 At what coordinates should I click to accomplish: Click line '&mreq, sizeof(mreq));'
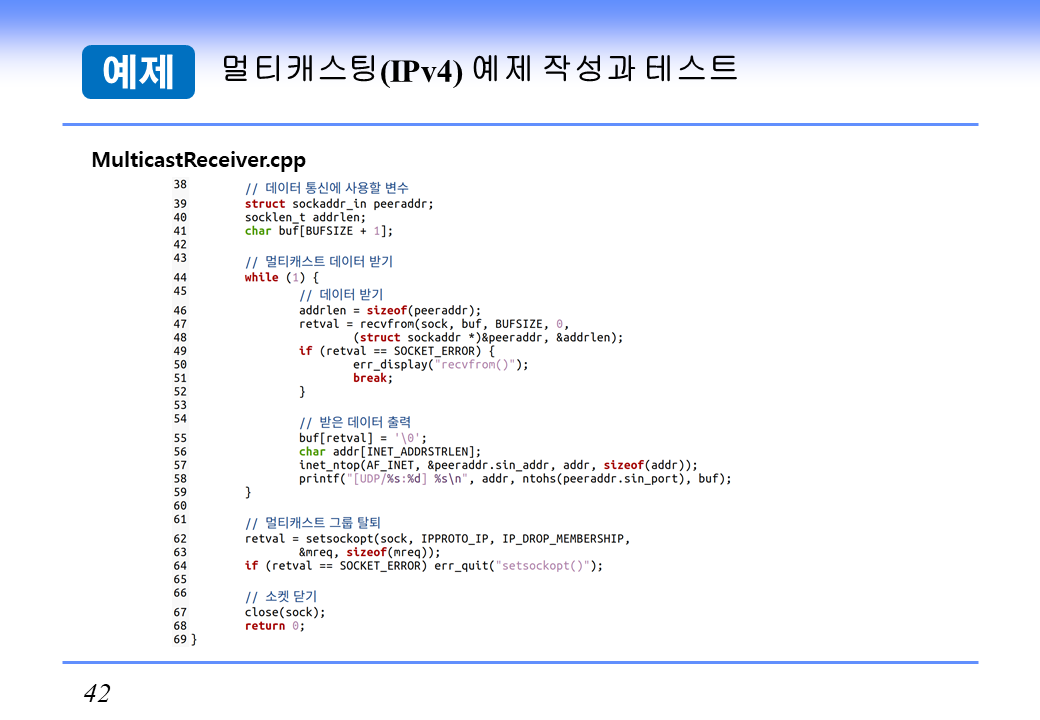[369, 552]
